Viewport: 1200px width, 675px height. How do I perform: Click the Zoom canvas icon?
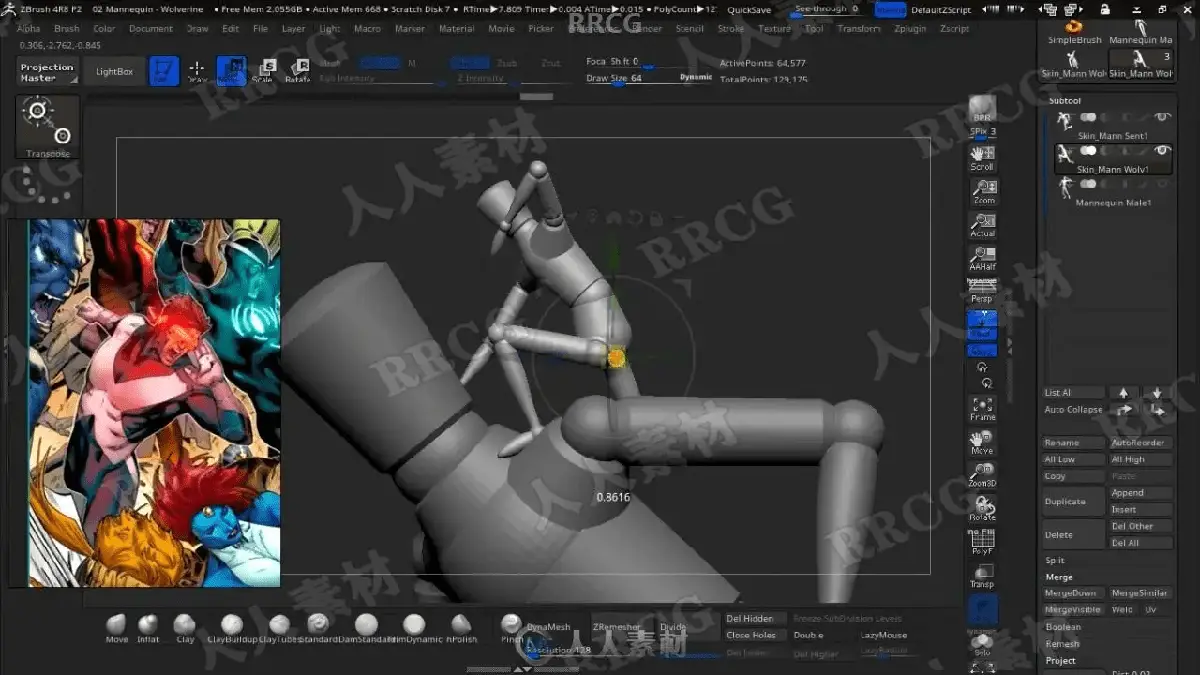tap(983, 192)
